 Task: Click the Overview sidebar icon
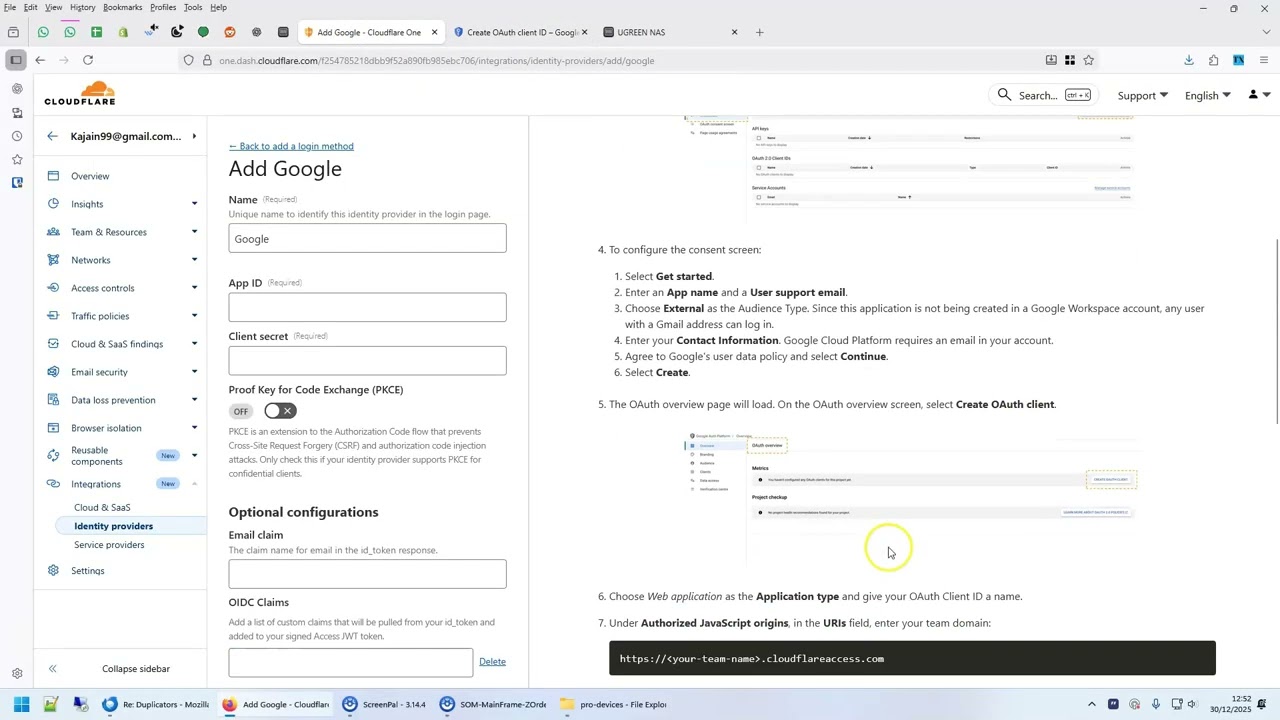point(53,176)
